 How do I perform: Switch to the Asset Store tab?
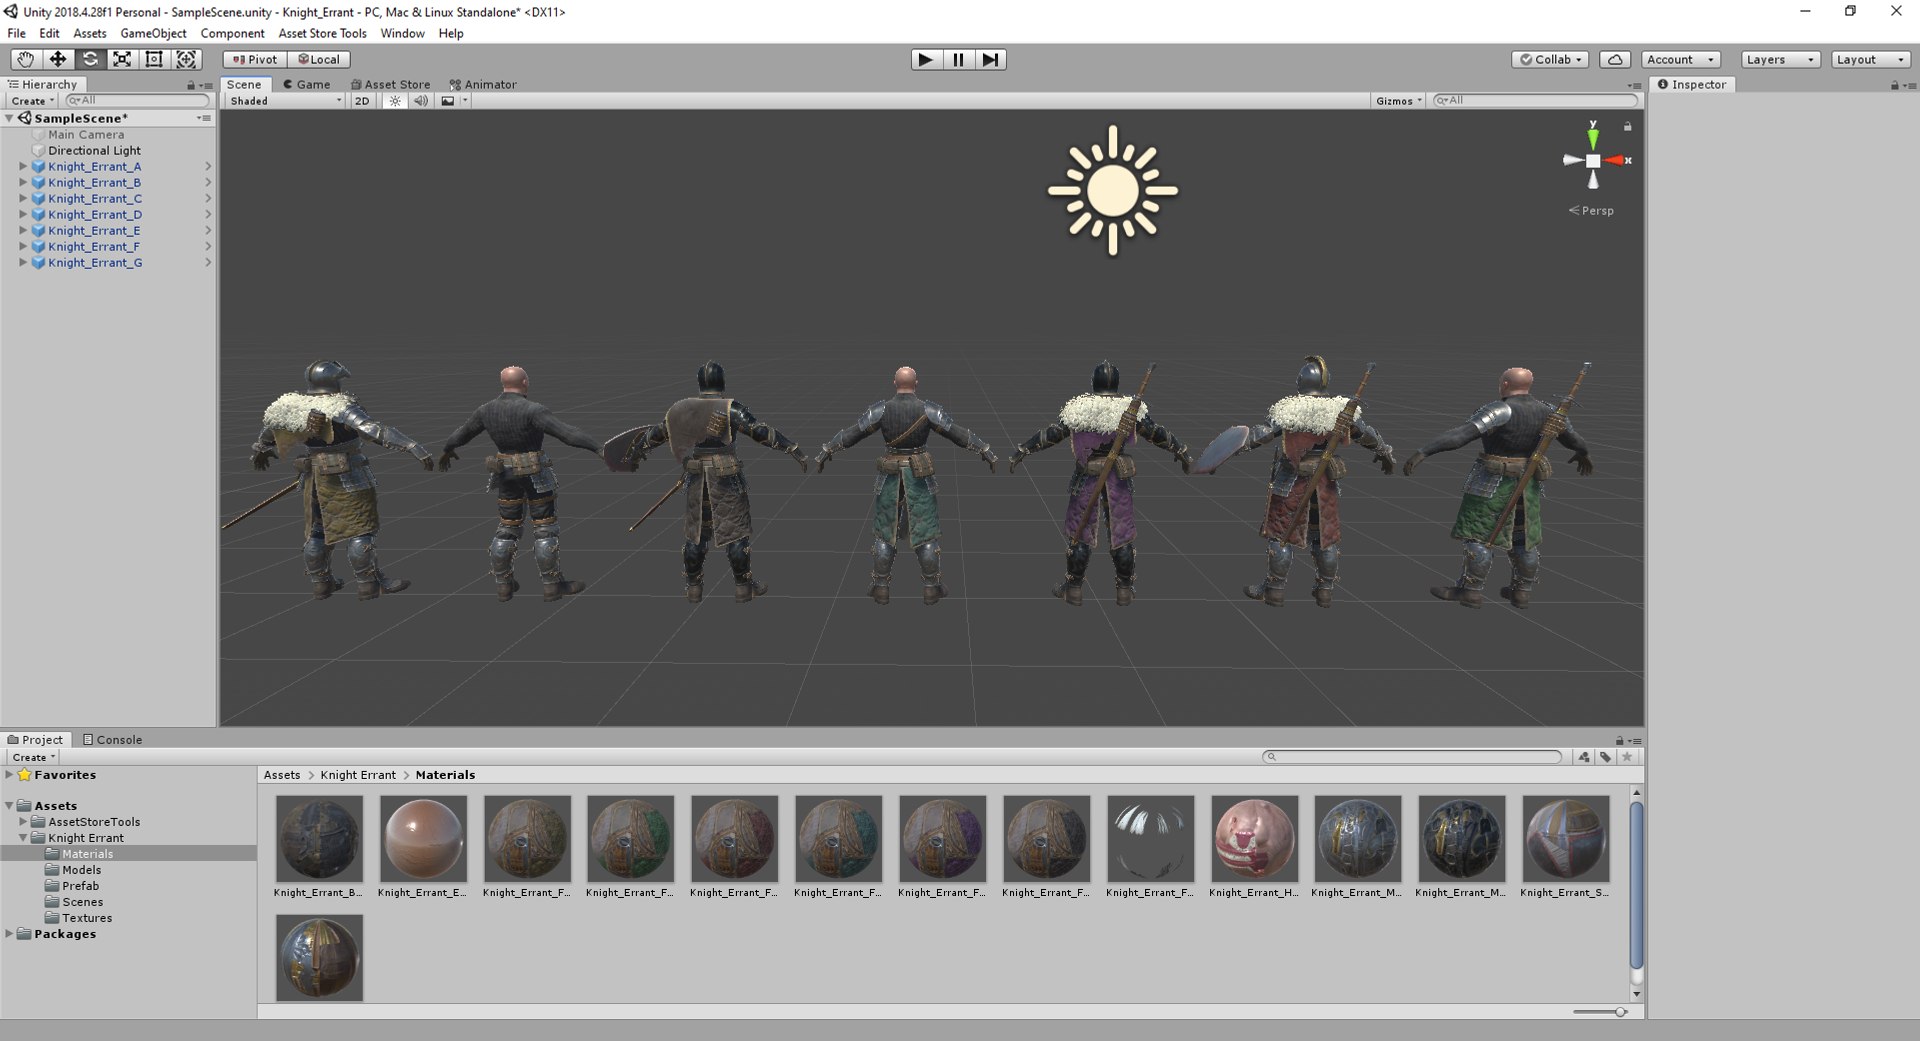390,84
